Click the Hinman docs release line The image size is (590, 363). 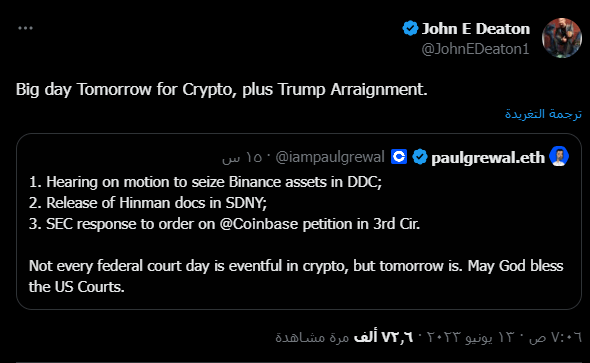point(148,203)
